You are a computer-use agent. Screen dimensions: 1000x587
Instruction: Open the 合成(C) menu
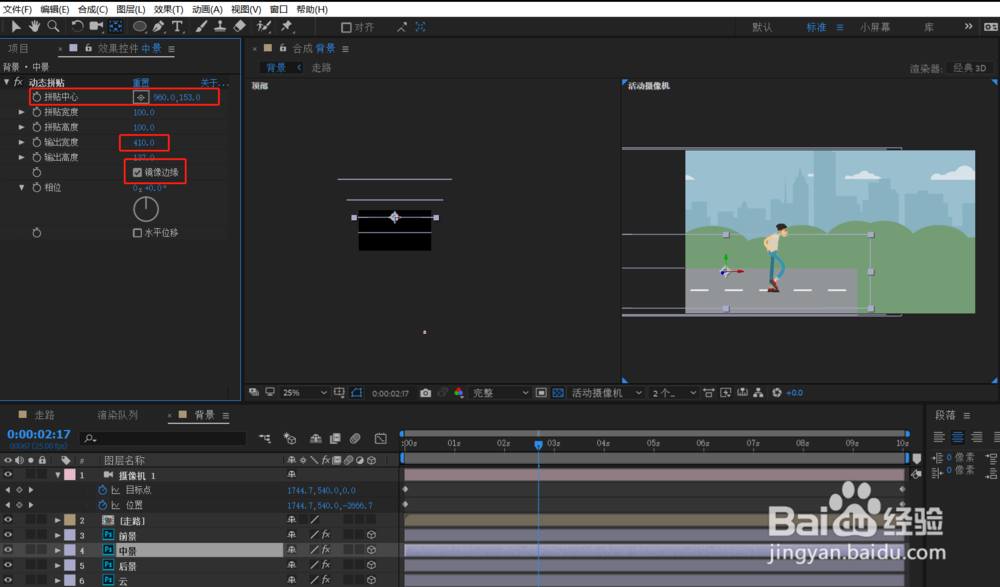point(92,9)
